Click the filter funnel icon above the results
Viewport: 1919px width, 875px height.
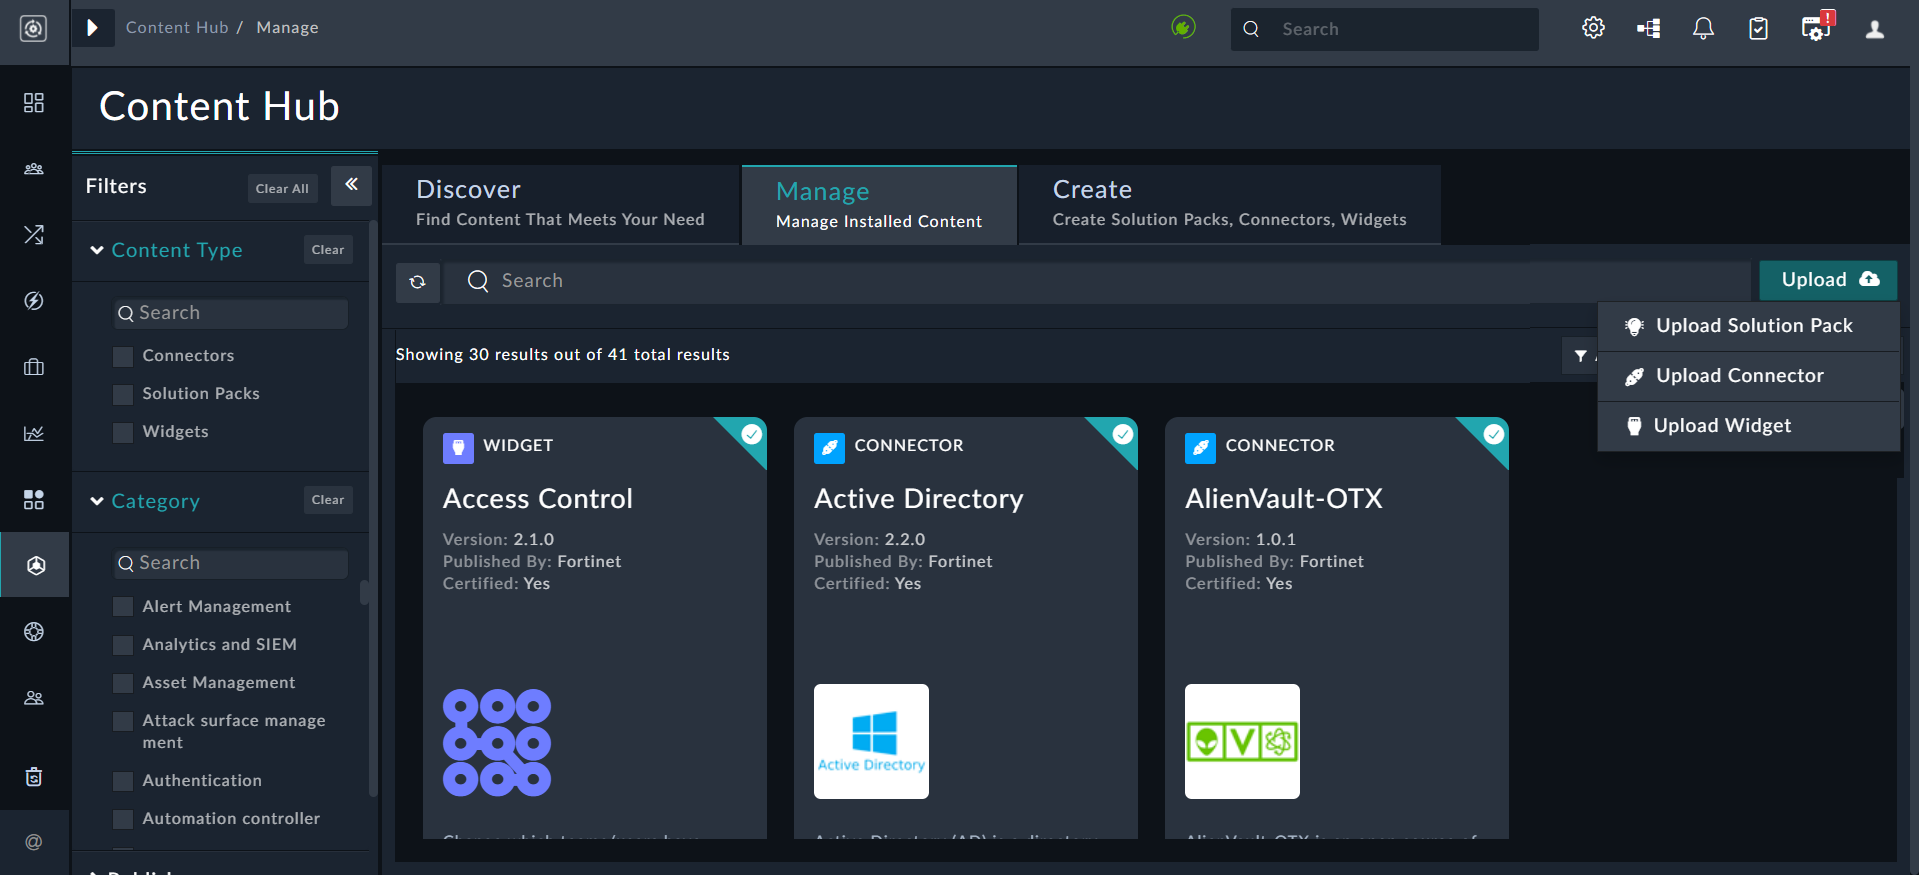click(x=1580, y=356)
